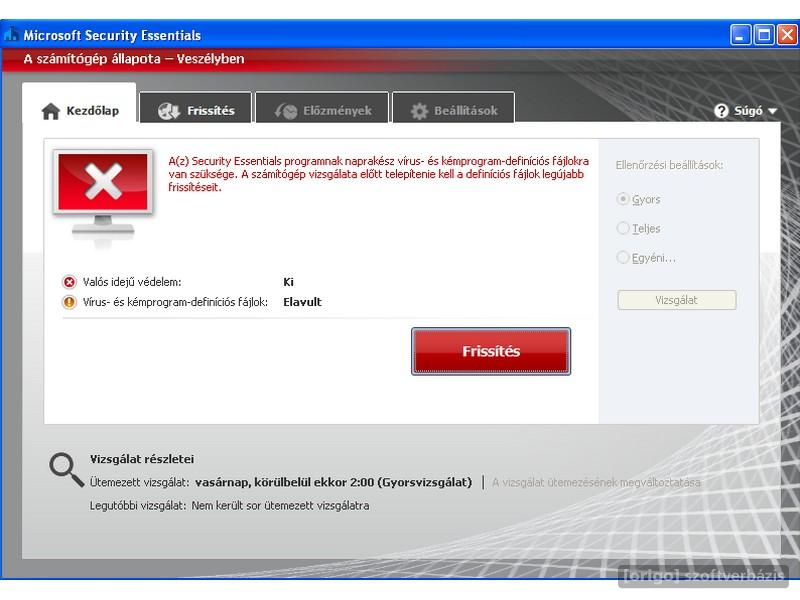This screenshot has width=800, height=600.
Task: Click the 'Ellenőrzési beállítások:' label
Action: click(x=669, y=165)
